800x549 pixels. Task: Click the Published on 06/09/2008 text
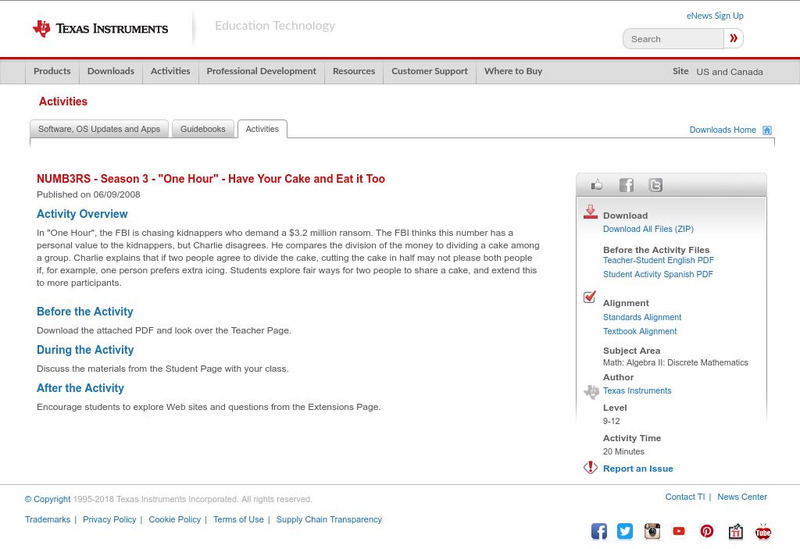pos(88,195)
